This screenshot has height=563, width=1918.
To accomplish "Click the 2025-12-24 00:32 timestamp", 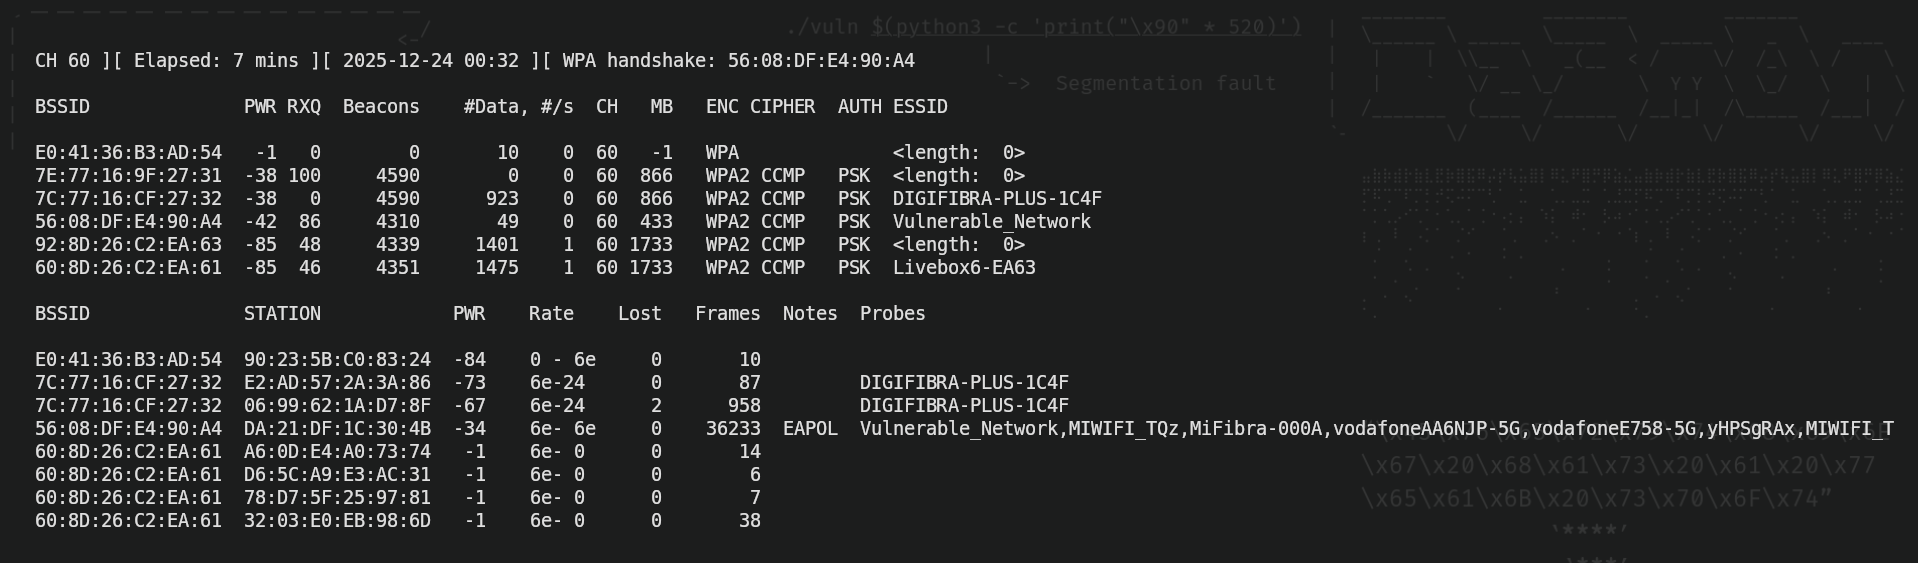I will 430,61.
